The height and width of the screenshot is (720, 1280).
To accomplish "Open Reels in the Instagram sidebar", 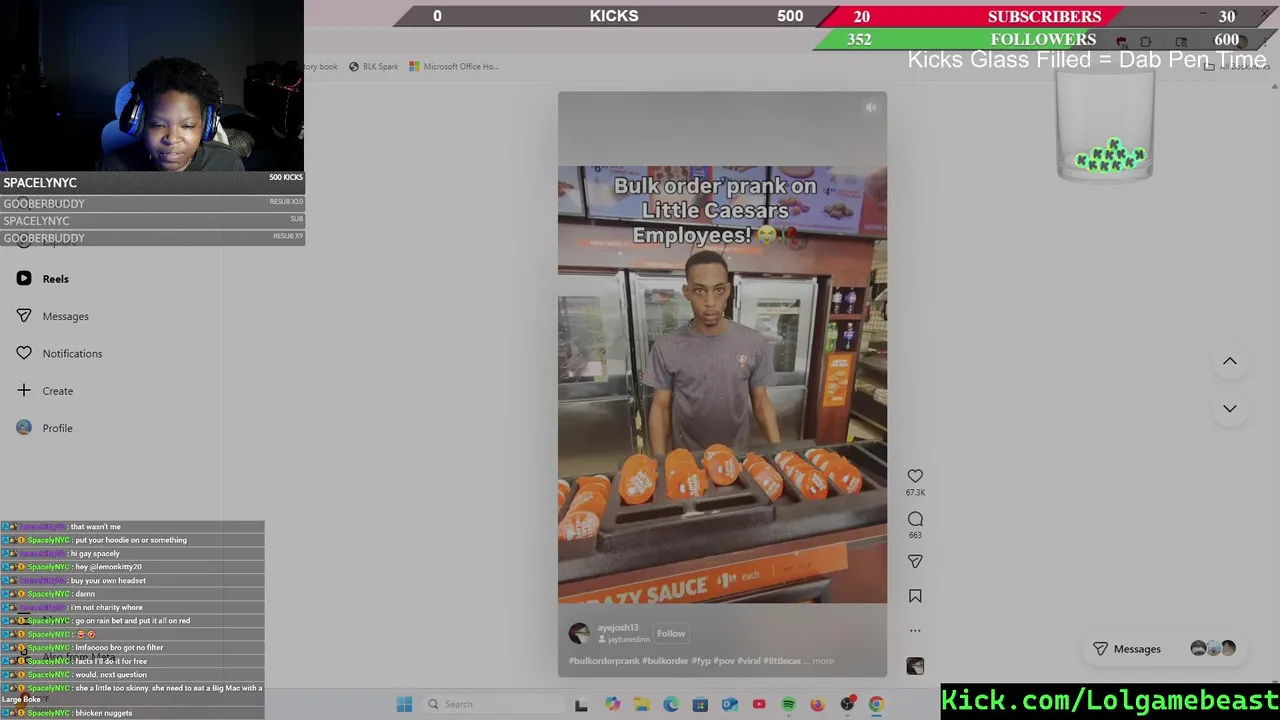I will tap(55, 279).
